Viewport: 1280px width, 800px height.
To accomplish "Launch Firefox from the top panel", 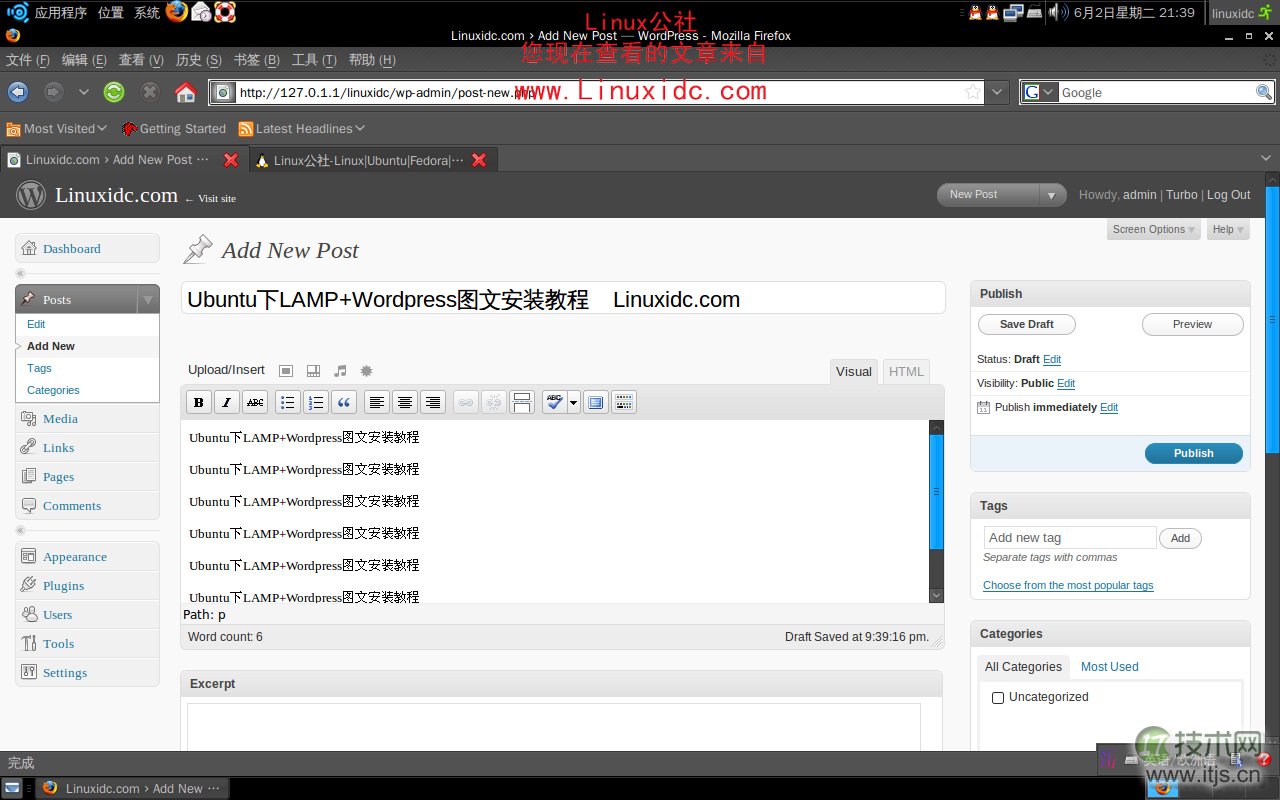I will click(177, 12).
